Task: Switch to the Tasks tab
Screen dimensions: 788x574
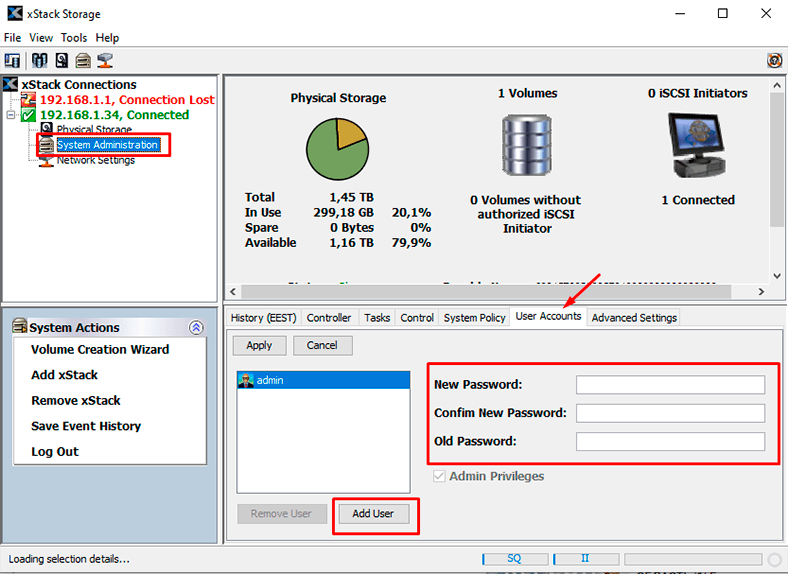Action: [x=377, y=318]
